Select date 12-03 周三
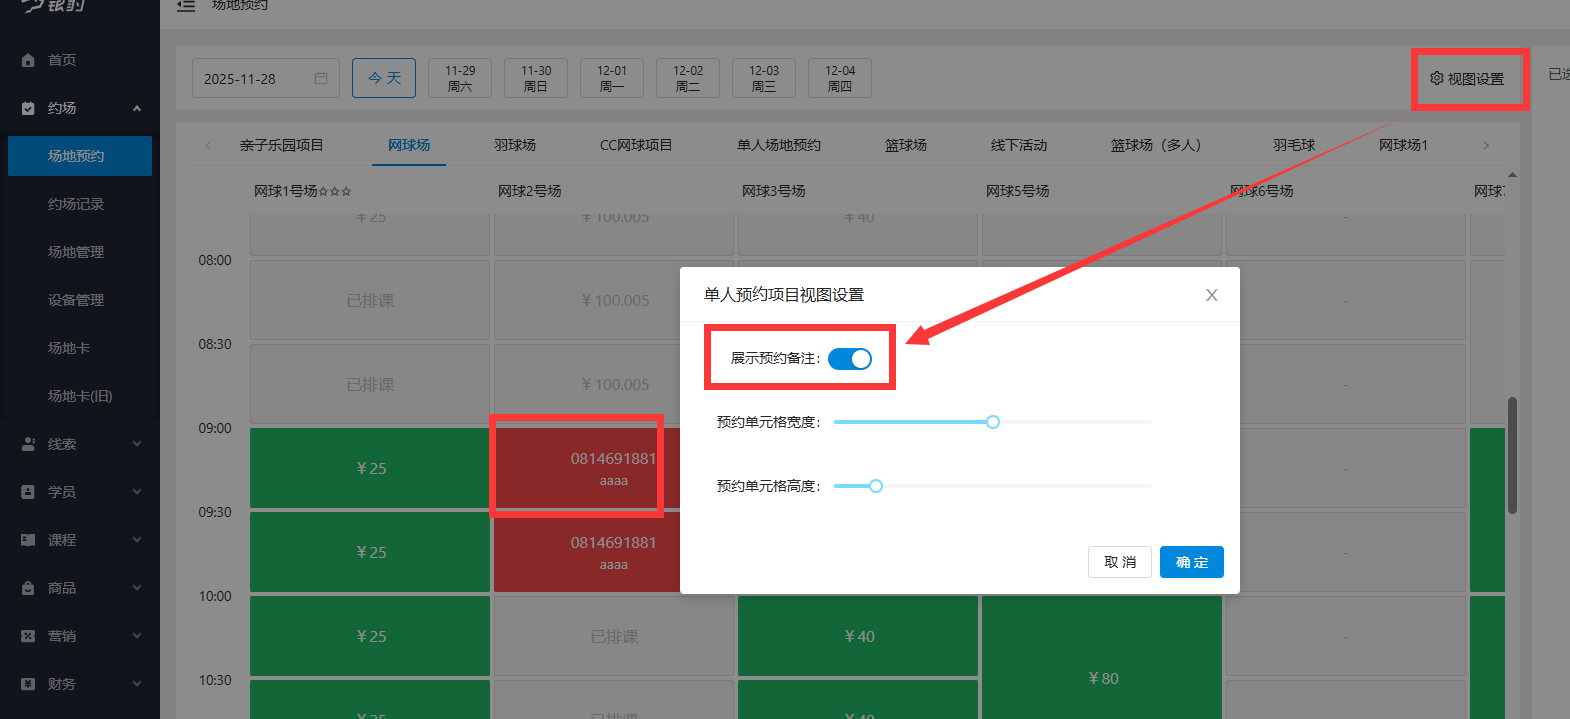1570x719 pixels. (764, 78)
